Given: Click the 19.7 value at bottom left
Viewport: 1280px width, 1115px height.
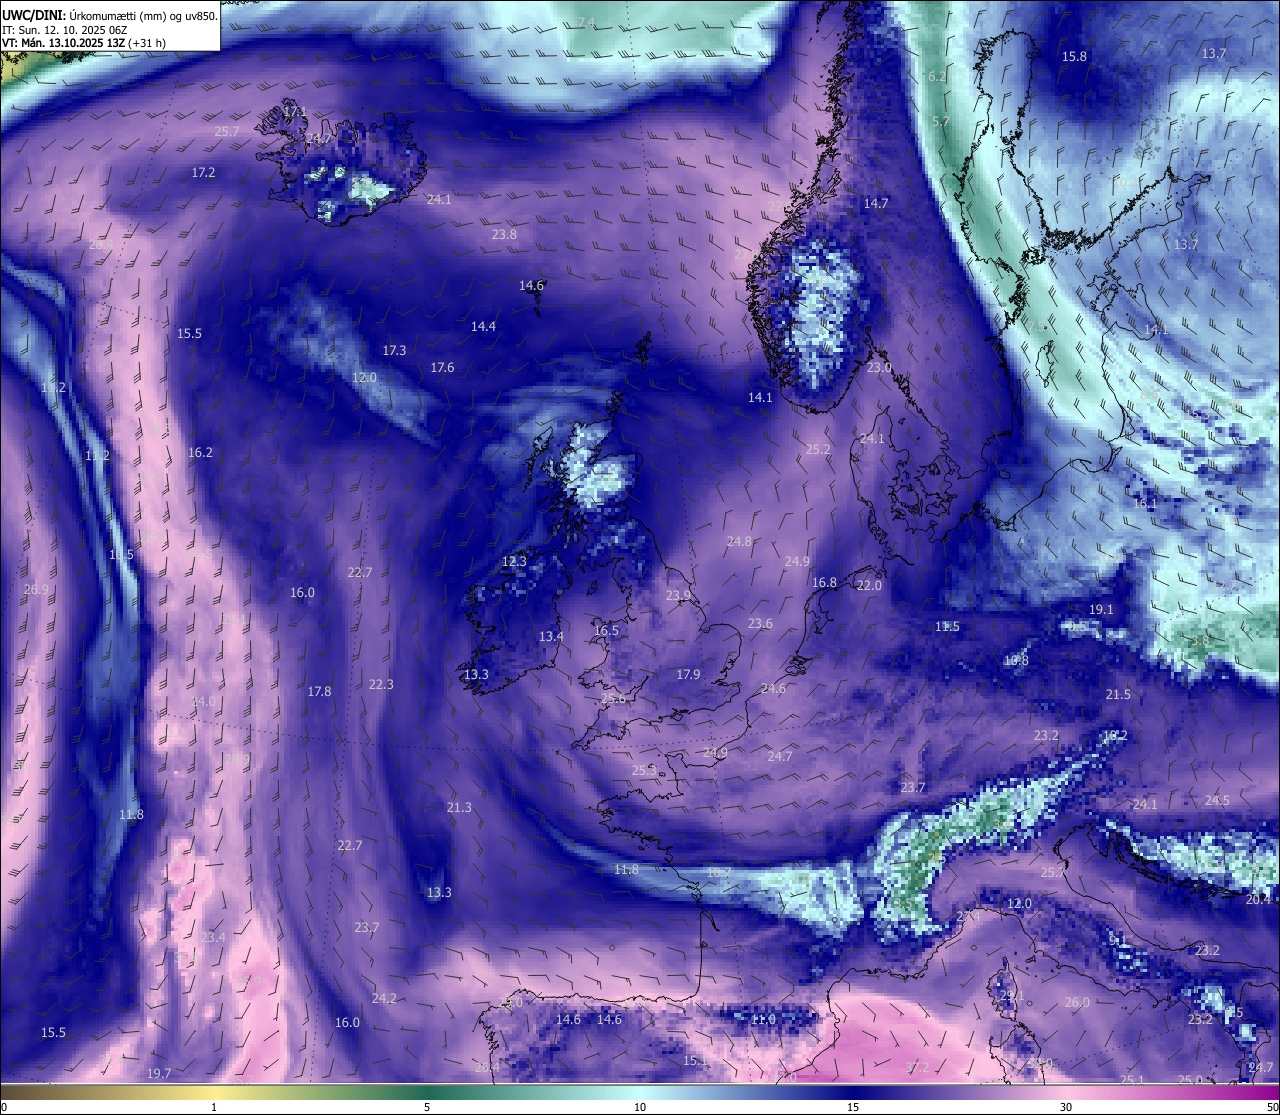Looking at the screenshot, I should pos(159,1074).
